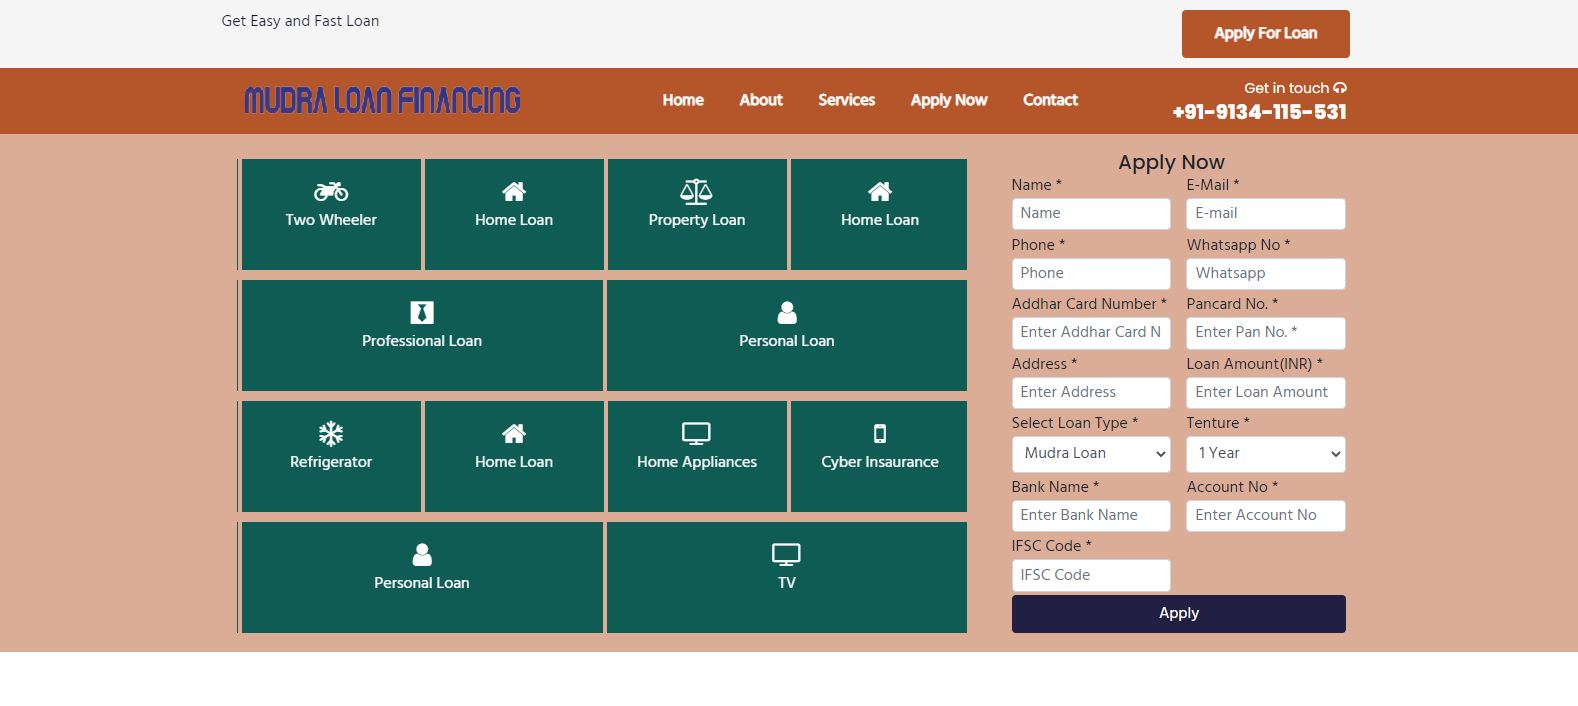This screenshot has height=706, width=1578.
Task: Submit the form with the Apply button
Action: pyautogui.click(x=1178, y=614)
